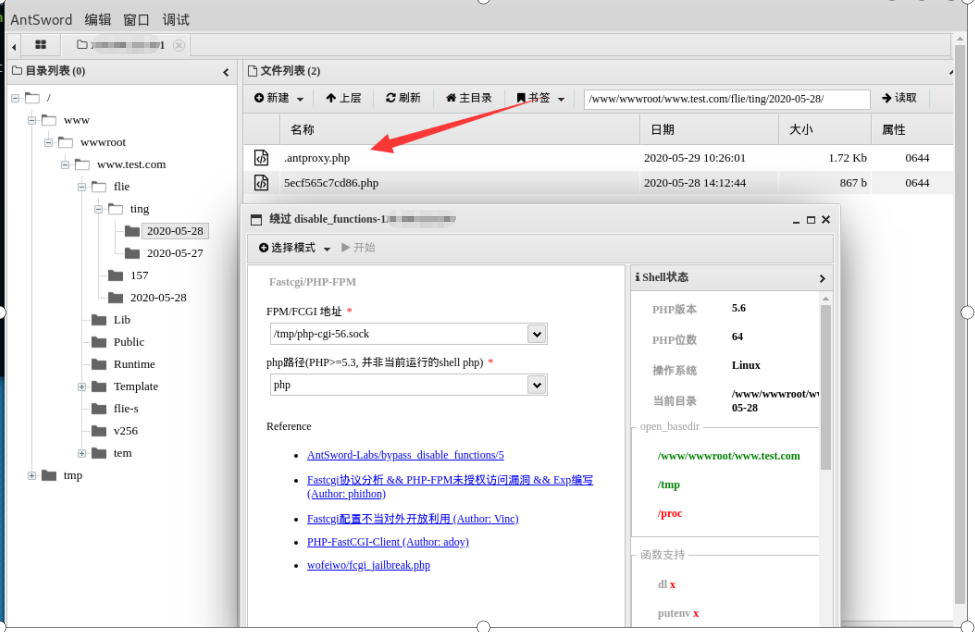The width and height of the screenshot is (975, 632).
Task: Click inside the file path input field
Action: tap(730, 98)
